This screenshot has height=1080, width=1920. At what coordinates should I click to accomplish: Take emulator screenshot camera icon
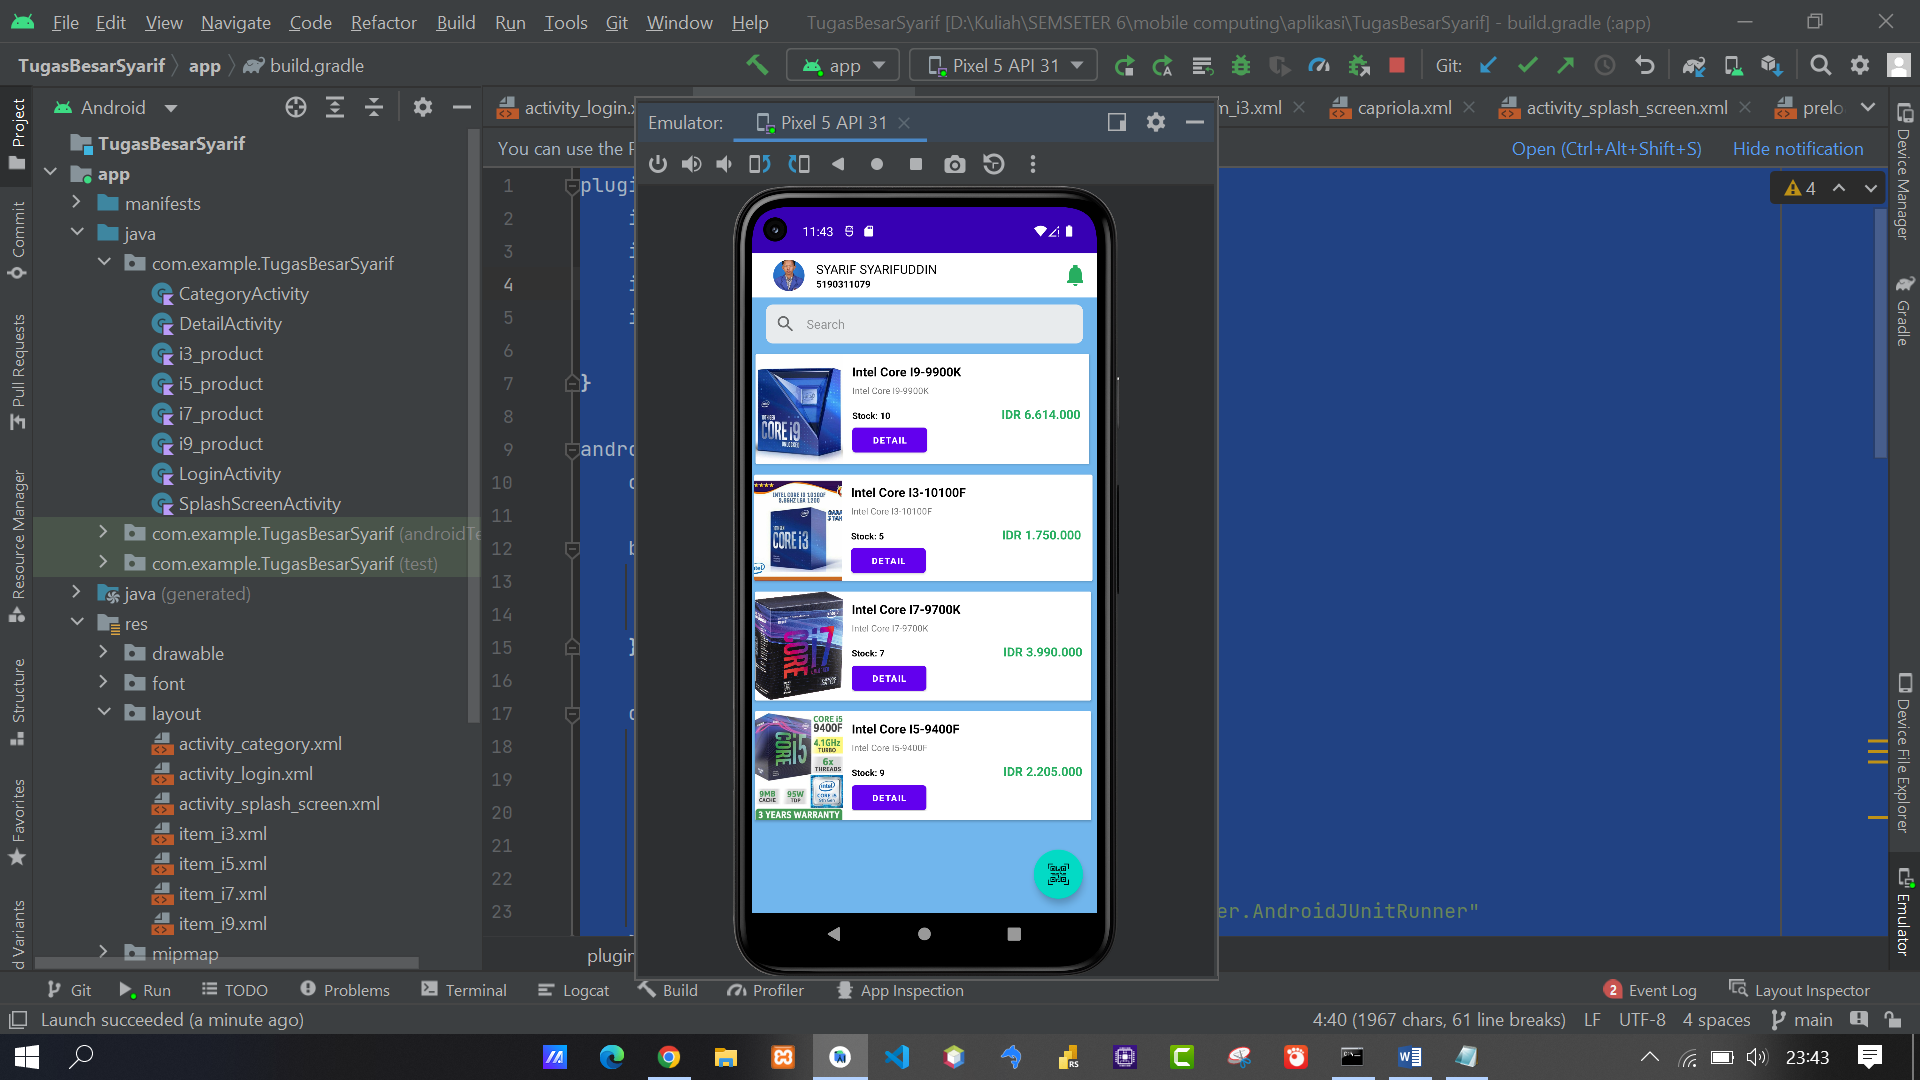[x=955, y=164]
